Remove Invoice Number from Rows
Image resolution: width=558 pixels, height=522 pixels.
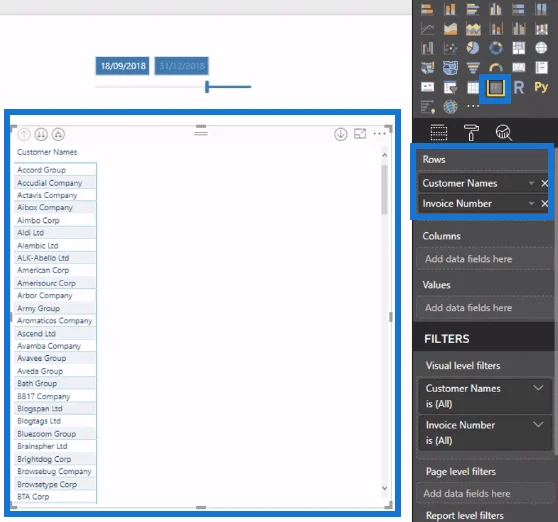(x=544, y=204)
